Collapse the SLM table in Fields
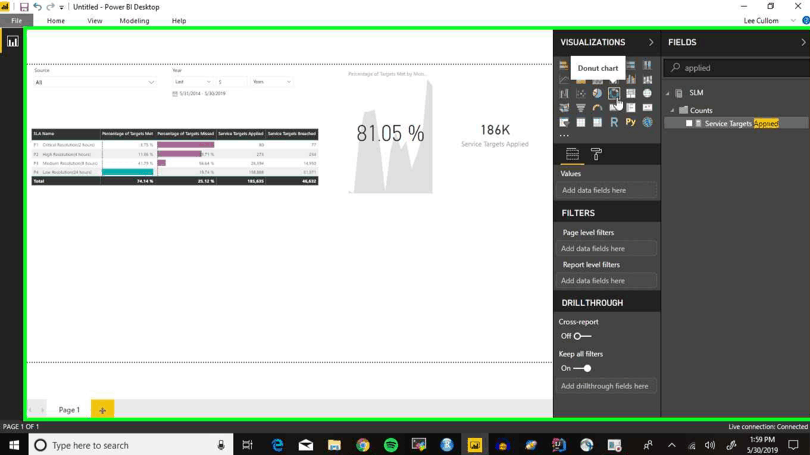Screen dimensions: 810x455 click(667, 93)
